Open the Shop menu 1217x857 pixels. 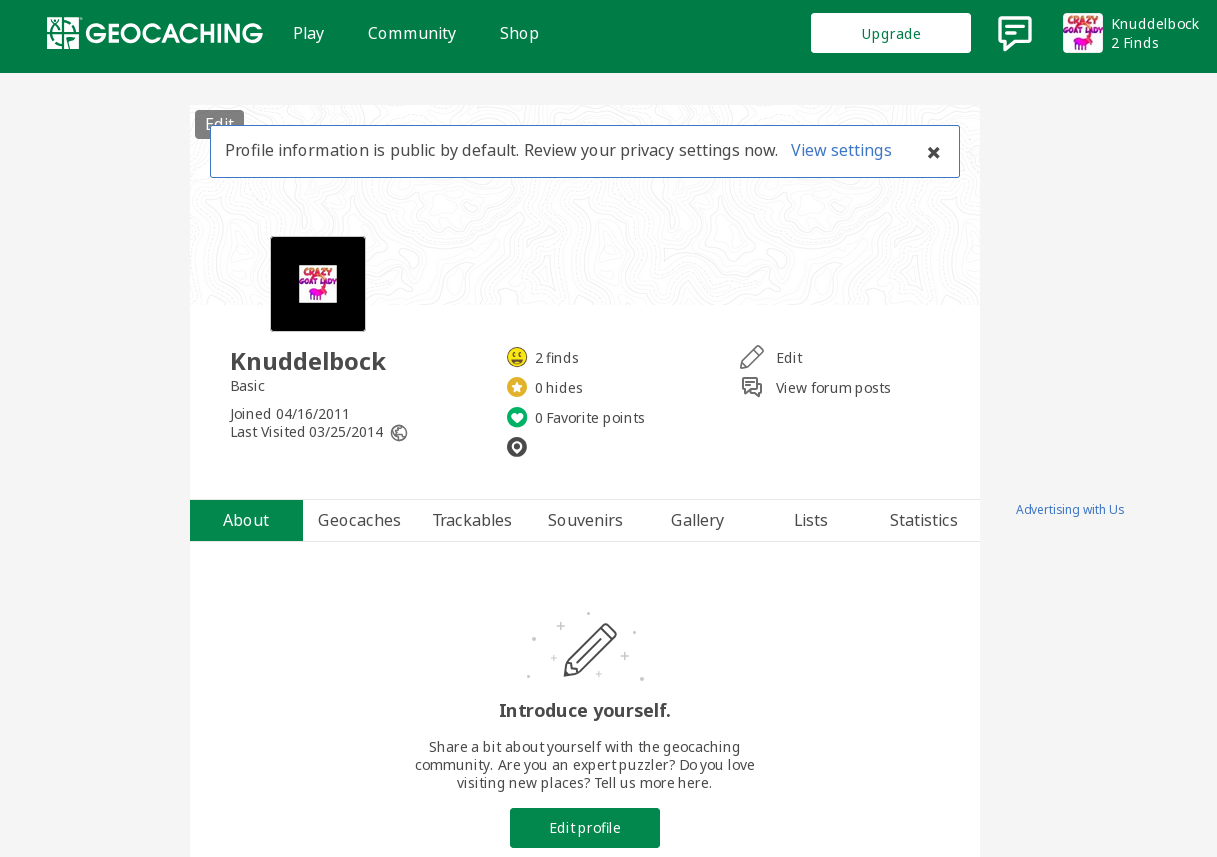point(519,33)
